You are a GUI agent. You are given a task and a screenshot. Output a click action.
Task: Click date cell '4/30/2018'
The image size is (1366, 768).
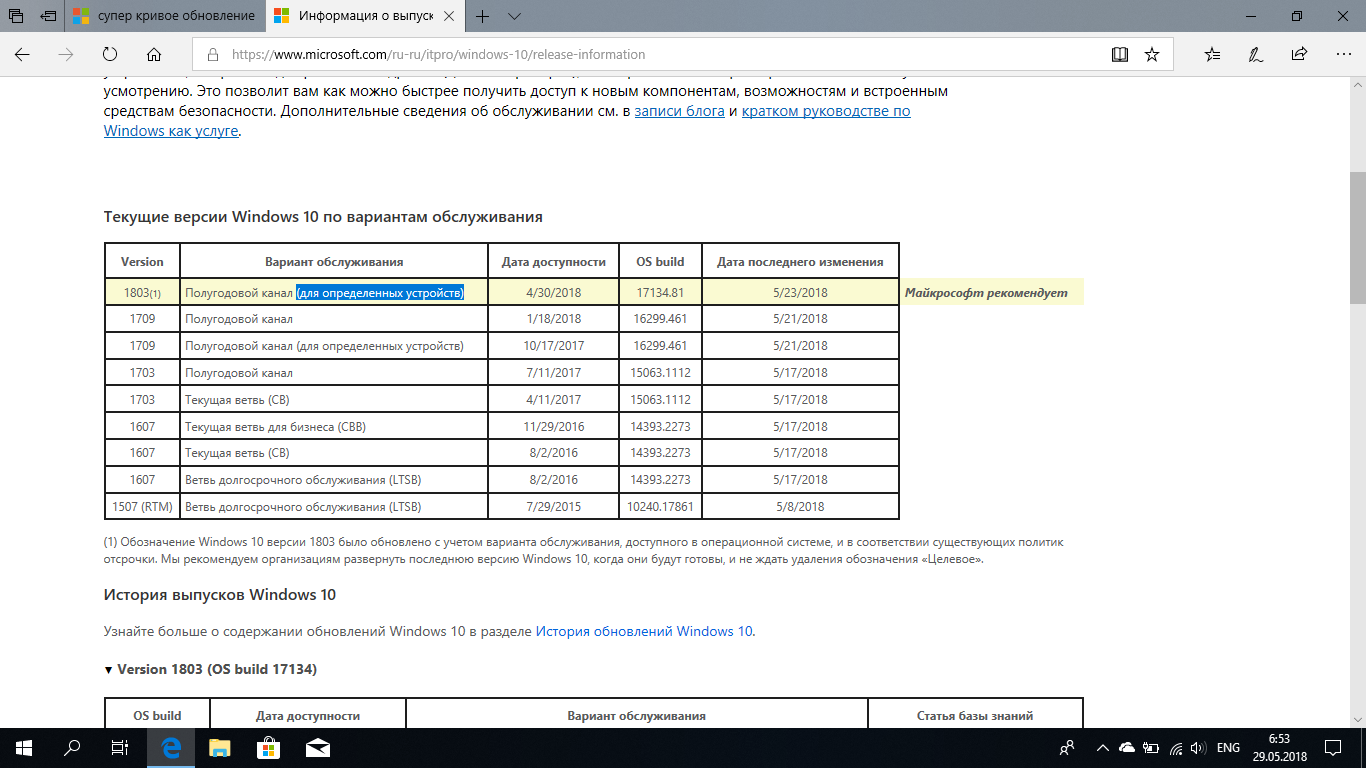point(553,293)
